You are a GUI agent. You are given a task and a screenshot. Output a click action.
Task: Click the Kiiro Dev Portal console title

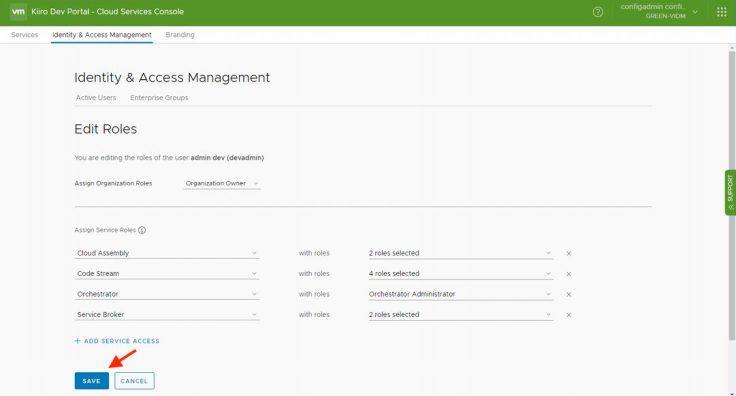click(x=107, y=12)
